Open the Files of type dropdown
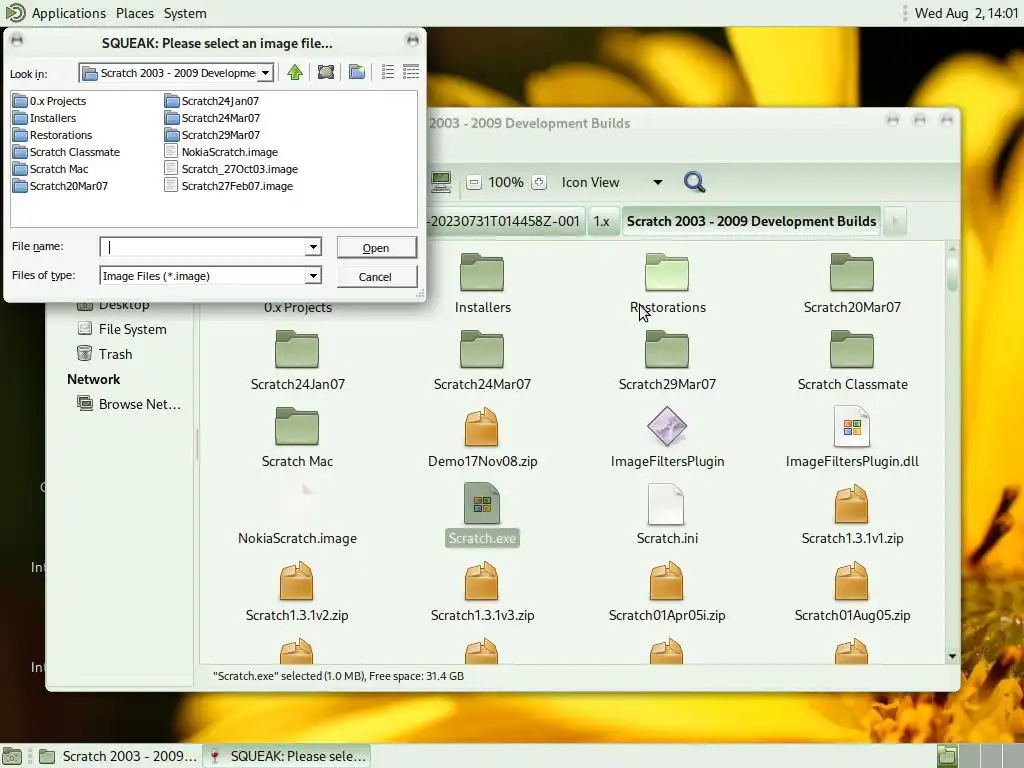 click(x=313, y=276)
